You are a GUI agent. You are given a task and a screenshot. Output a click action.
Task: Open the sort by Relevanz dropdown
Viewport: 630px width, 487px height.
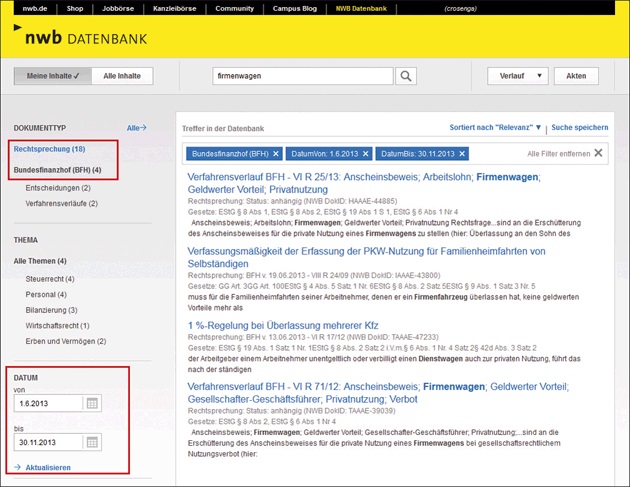click(x=495, y=128)
